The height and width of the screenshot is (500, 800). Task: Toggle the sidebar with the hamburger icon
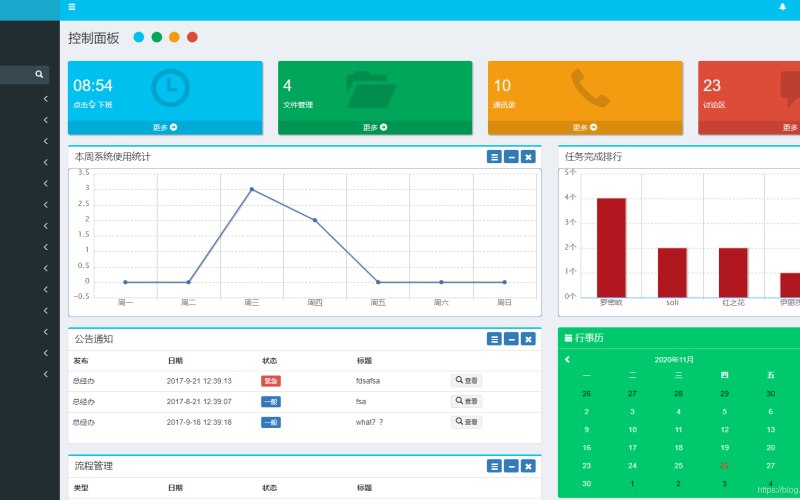71,7
